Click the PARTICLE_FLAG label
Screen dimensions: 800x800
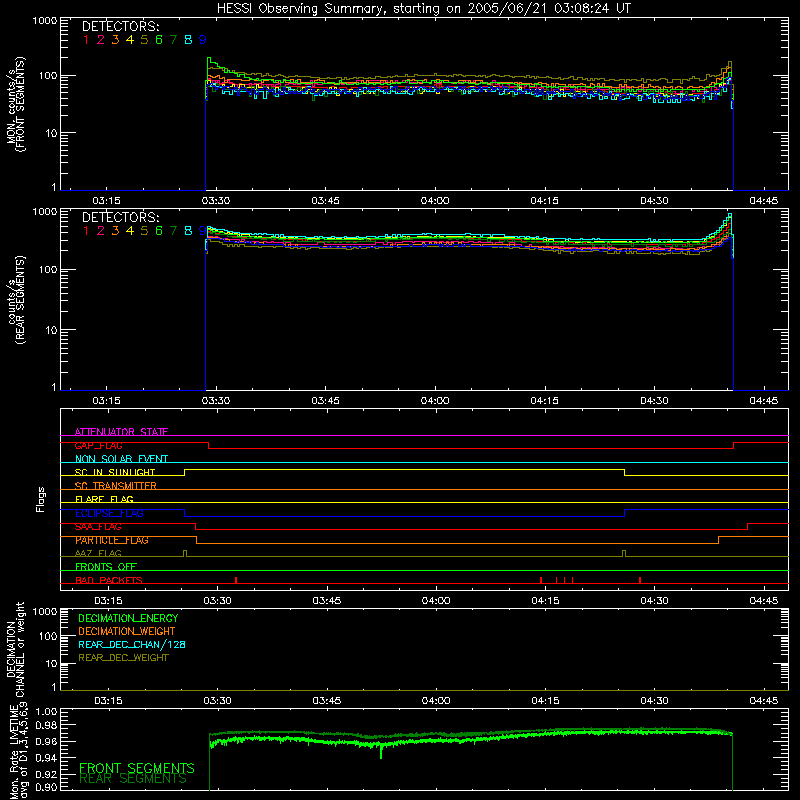tap(112, 540)
